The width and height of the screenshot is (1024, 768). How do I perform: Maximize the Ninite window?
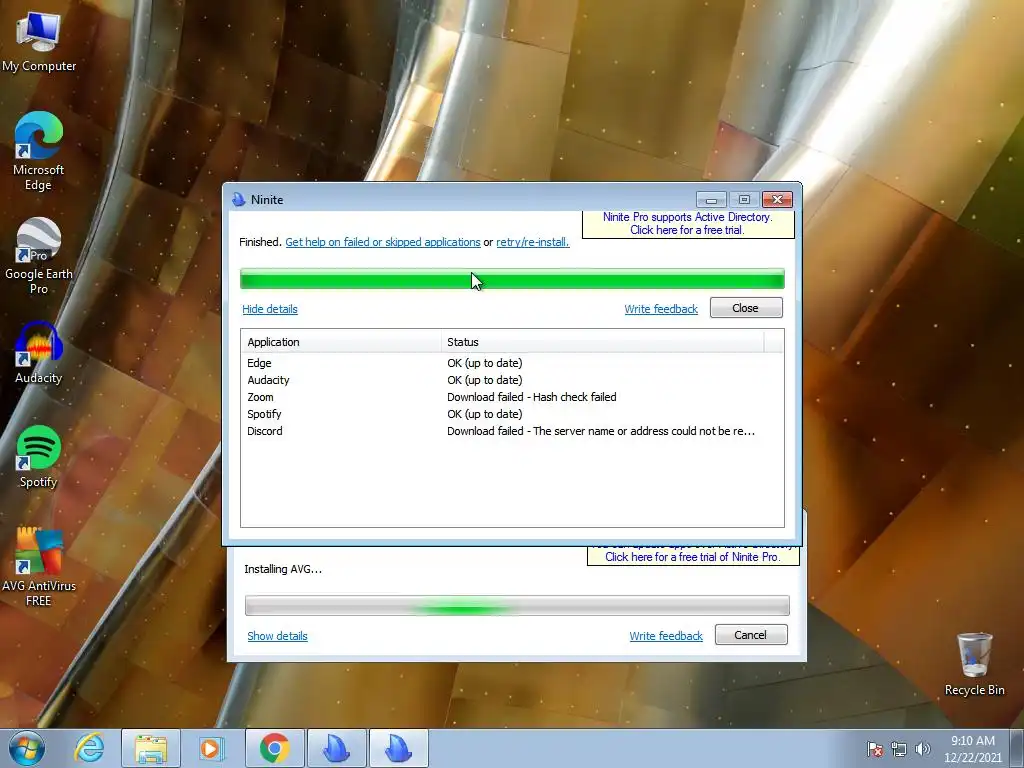[744, 199]
